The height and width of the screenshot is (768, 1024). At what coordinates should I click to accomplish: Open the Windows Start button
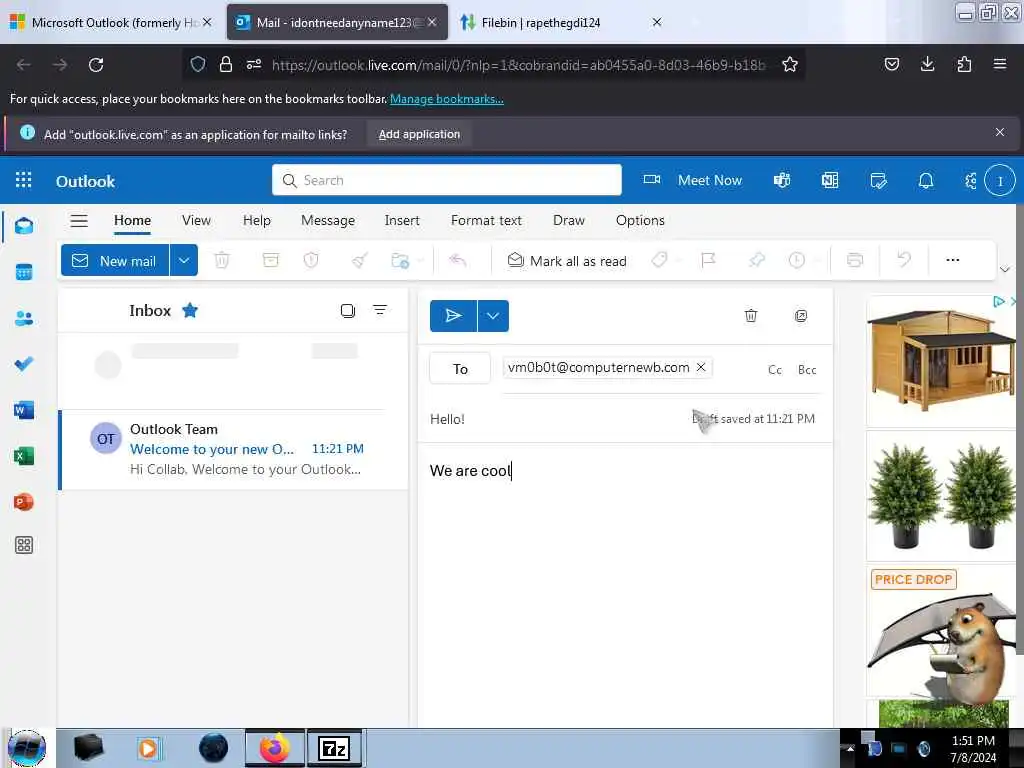click(x=27, y=748)
